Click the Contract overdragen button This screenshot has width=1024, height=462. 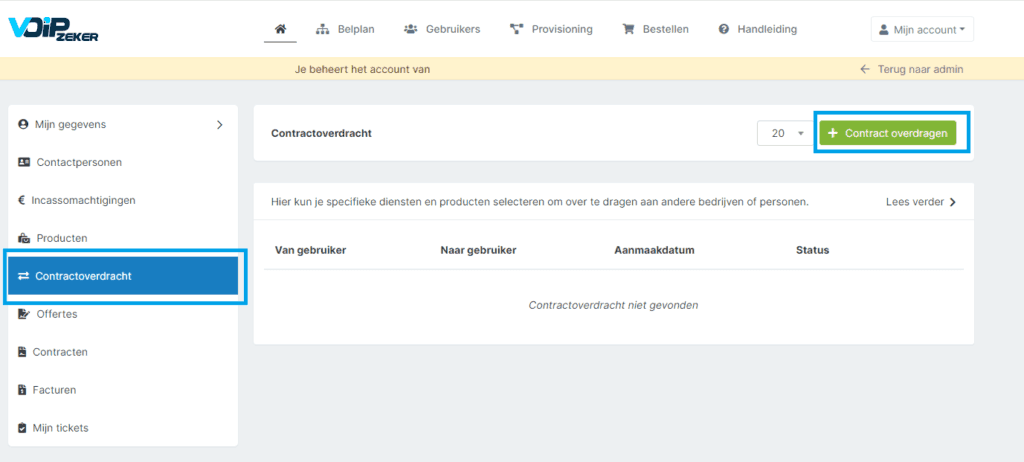point(888,133)
